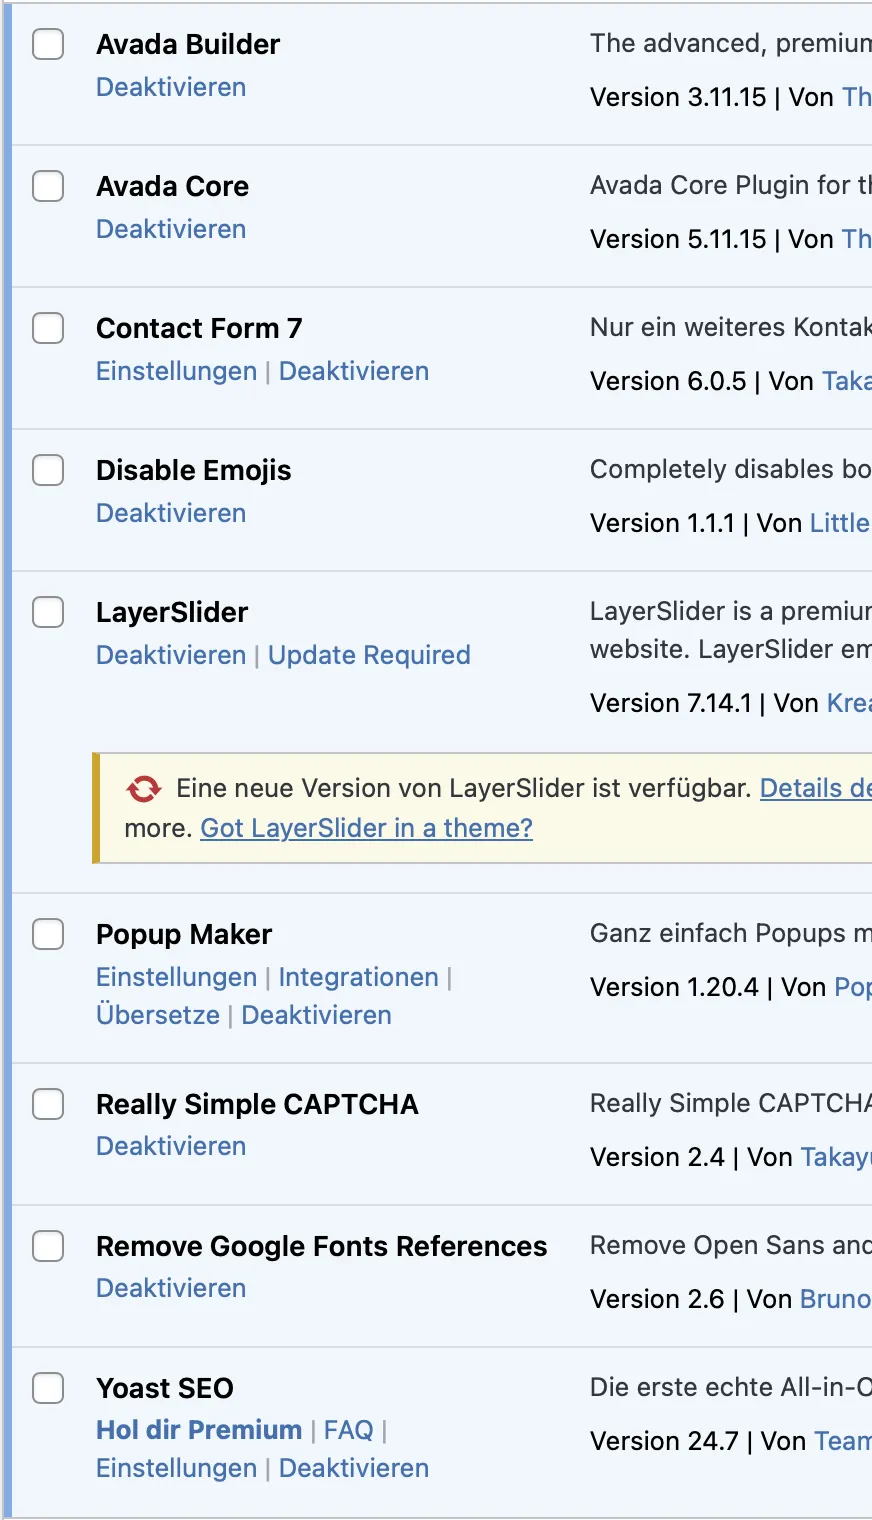Viewport: 872px width, 1520px height.
Task: Mark the Popup Maker checkbox
Action: click(48, 934)
